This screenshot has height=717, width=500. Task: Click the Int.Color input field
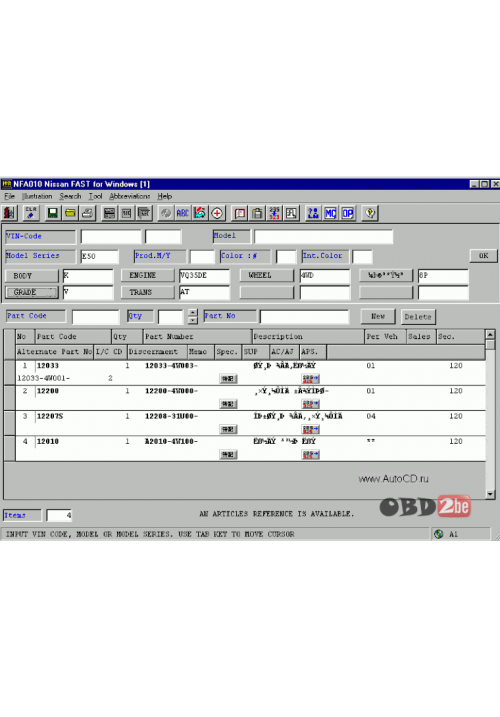coord(362,256)
